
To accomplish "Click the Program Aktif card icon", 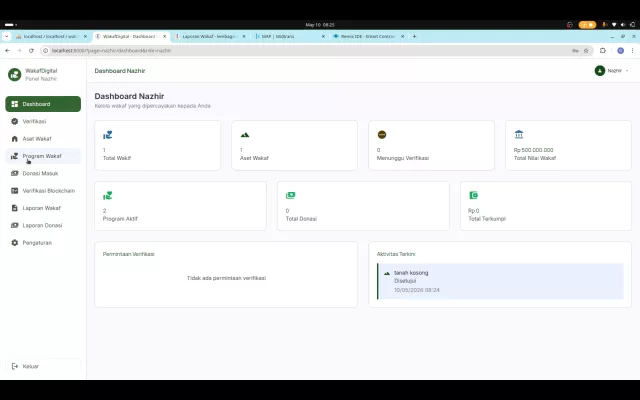I will pos(107,196).
